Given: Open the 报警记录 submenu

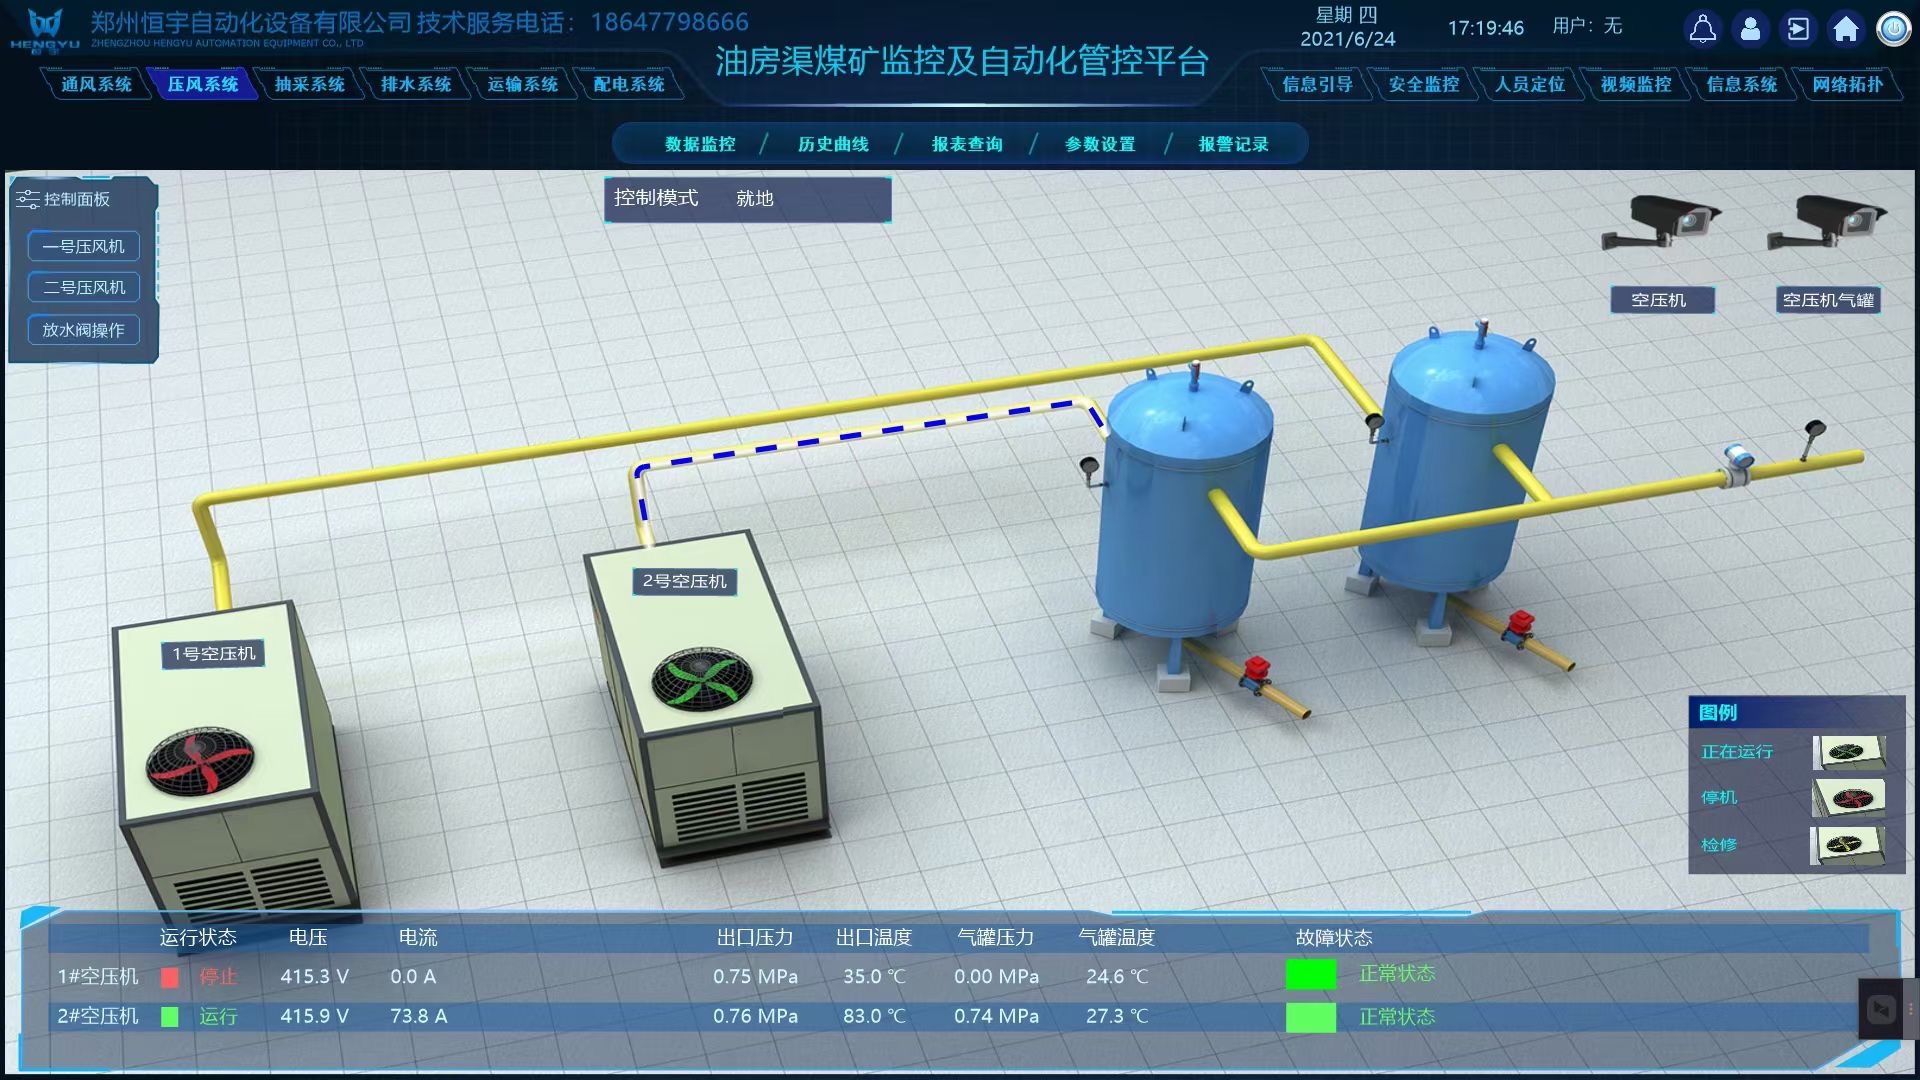Looking at the screenshot, I should tap(1233, 144).
